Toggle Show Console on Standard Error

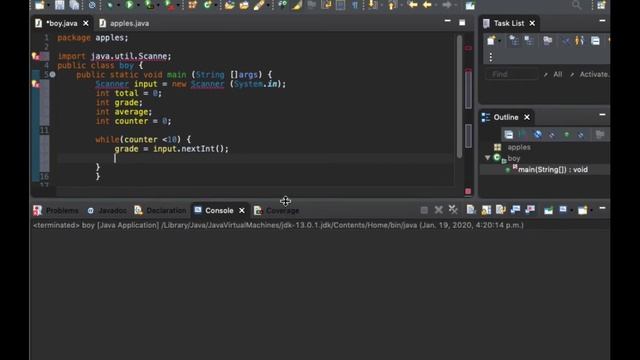[530, 210]
